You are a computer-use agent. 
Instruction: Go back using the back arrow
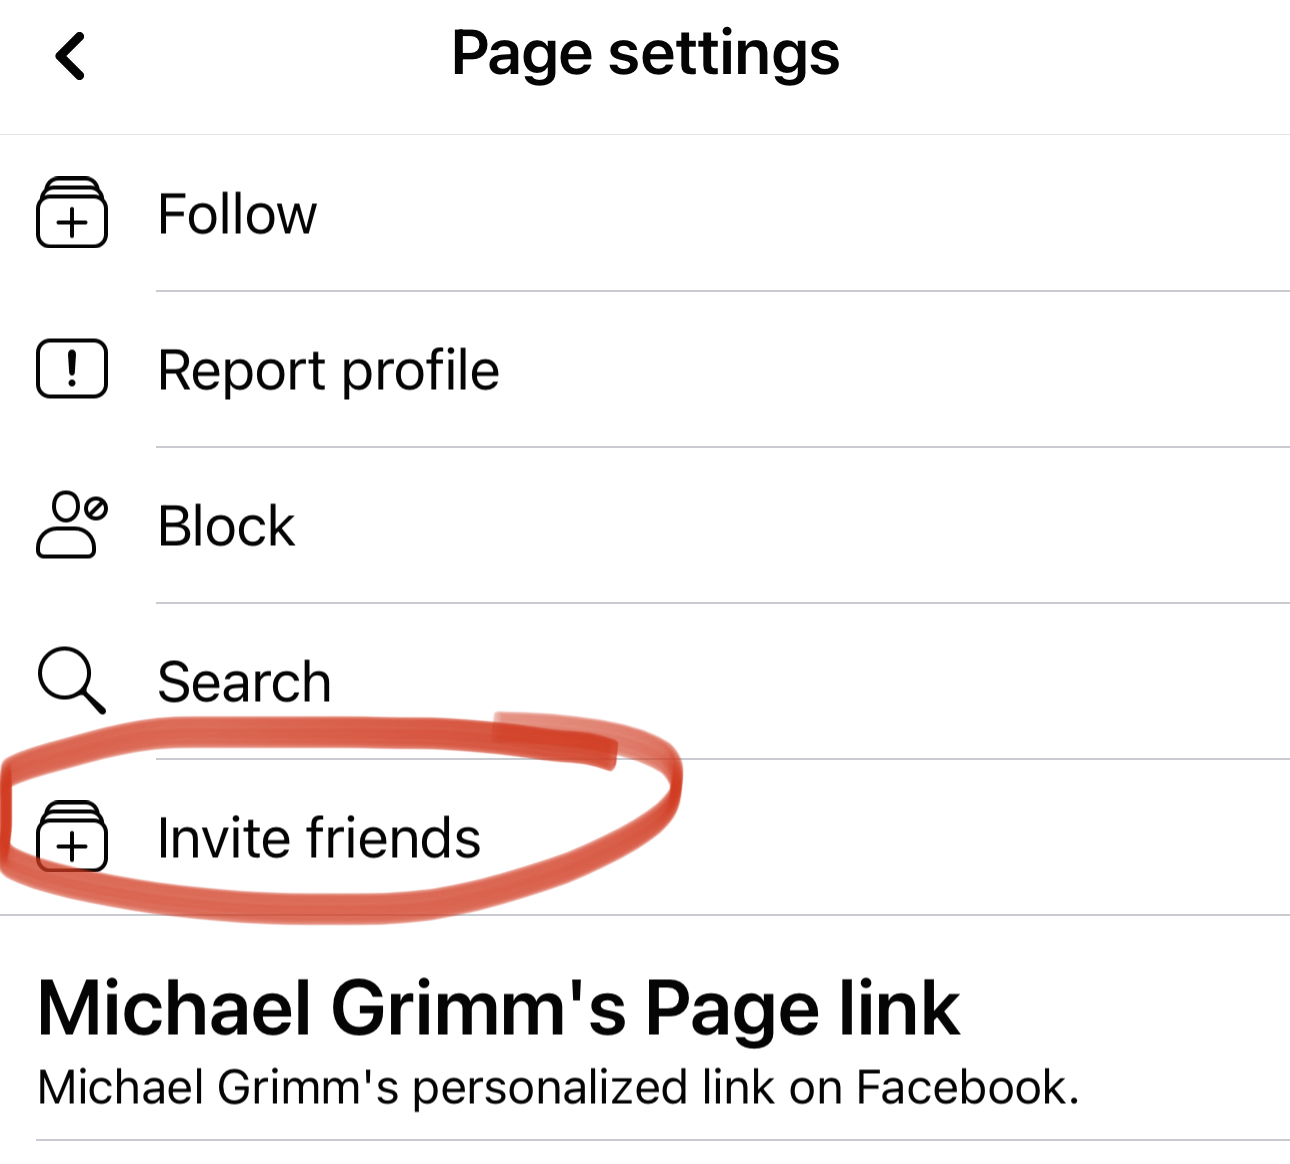[x=70, y=56]
